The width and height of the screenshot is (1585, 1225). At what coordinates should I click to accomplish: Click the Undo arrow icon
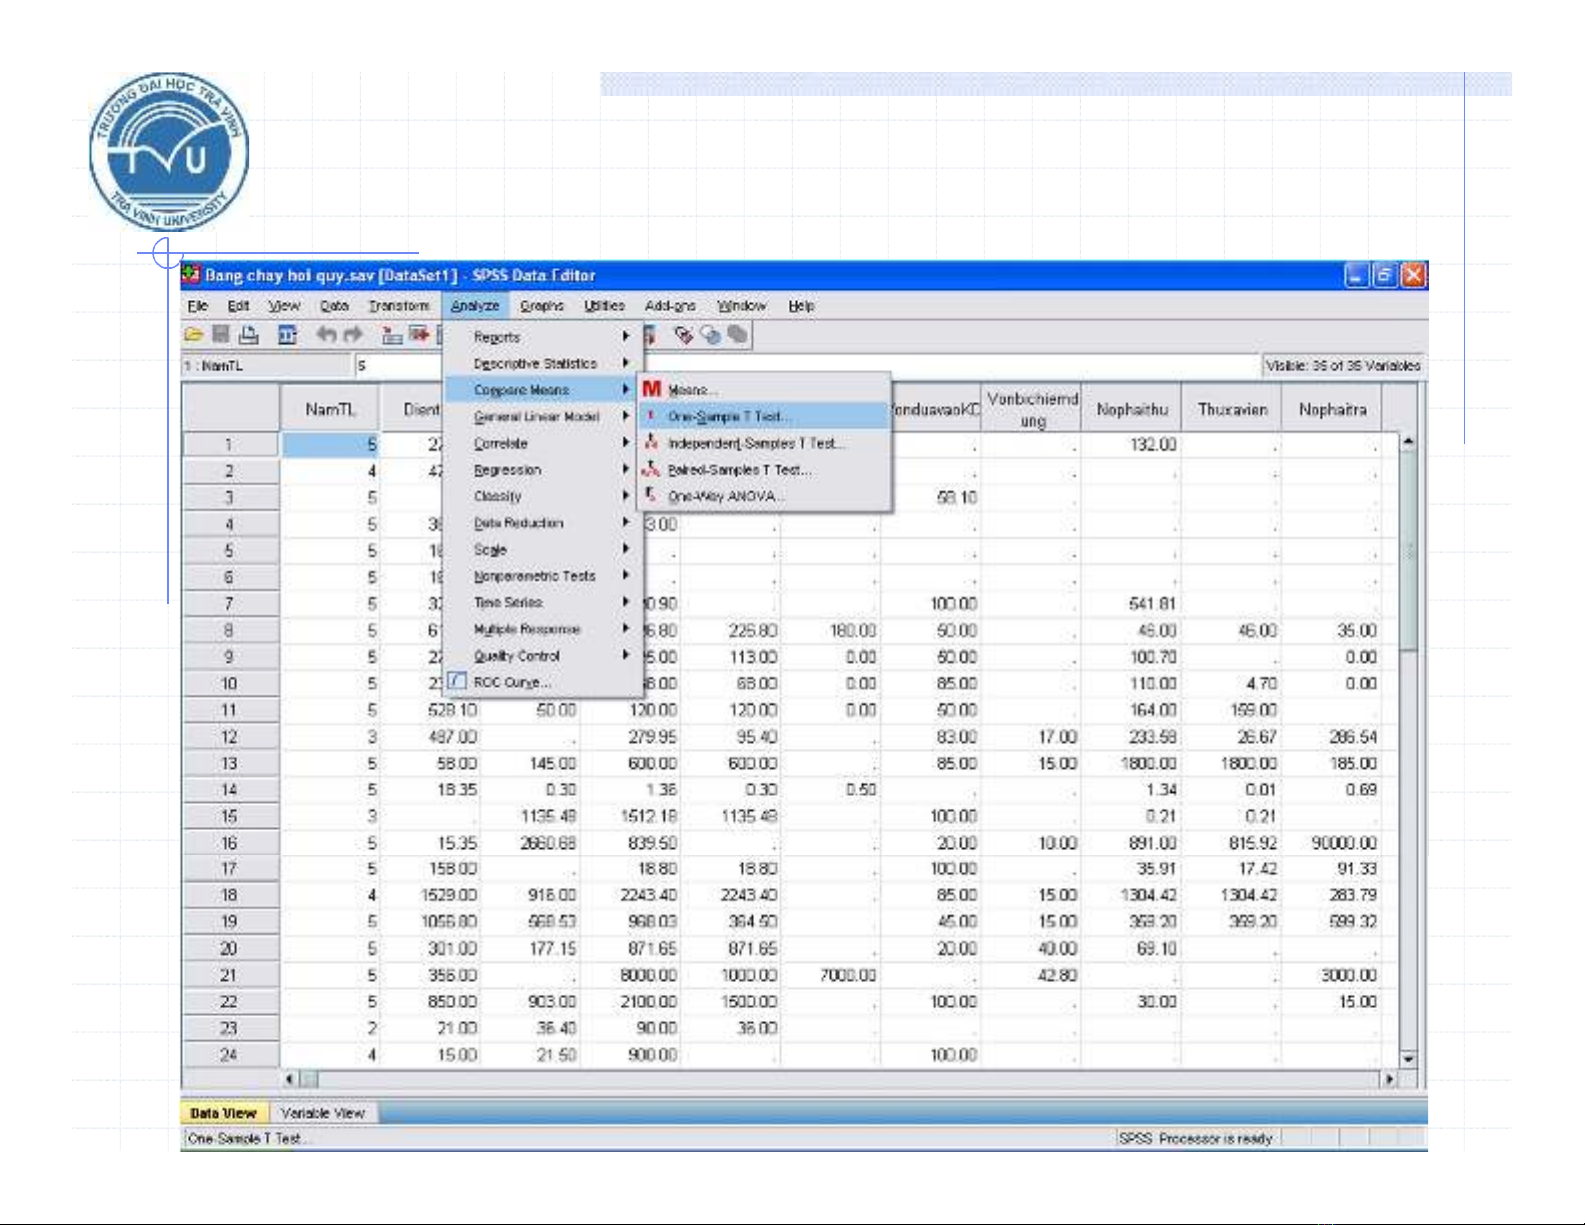pos(326,335)
